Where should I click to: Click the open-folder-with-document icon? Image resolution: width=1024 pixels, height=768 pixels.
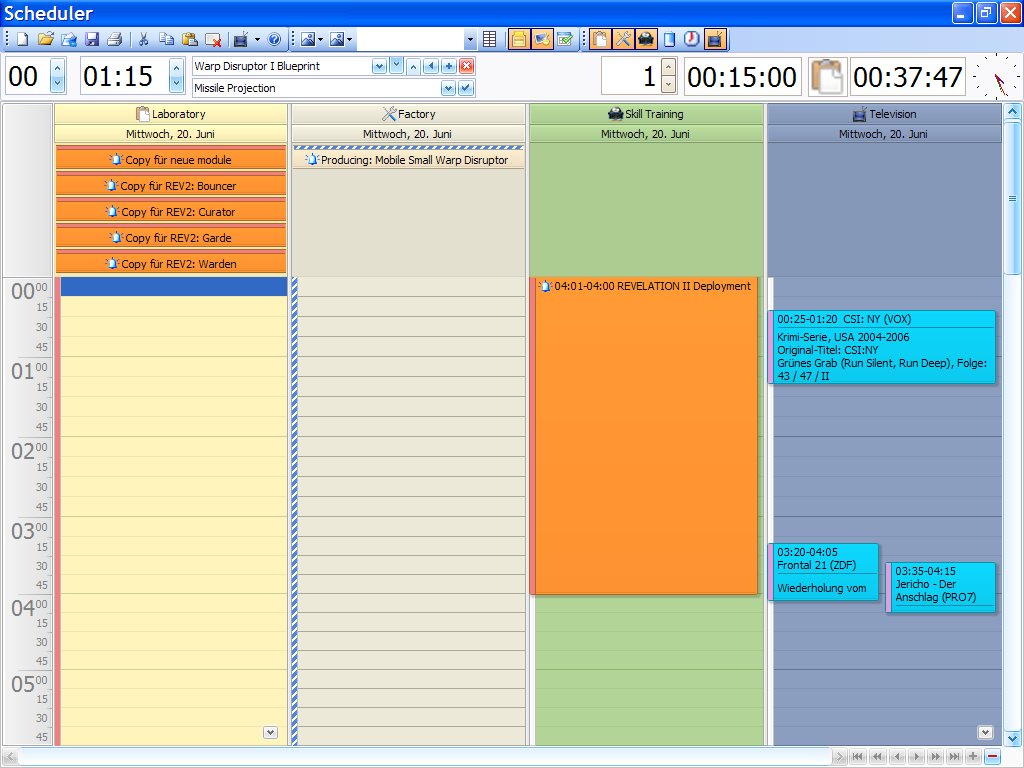point(69,40)
